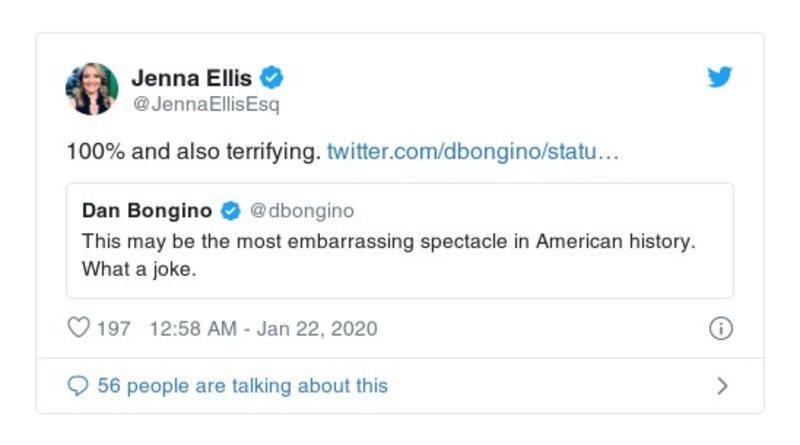This screenshot has width=800, height=445.
Task: Click Dan Bongino's verified badge
Action: [x=230, y=211]
